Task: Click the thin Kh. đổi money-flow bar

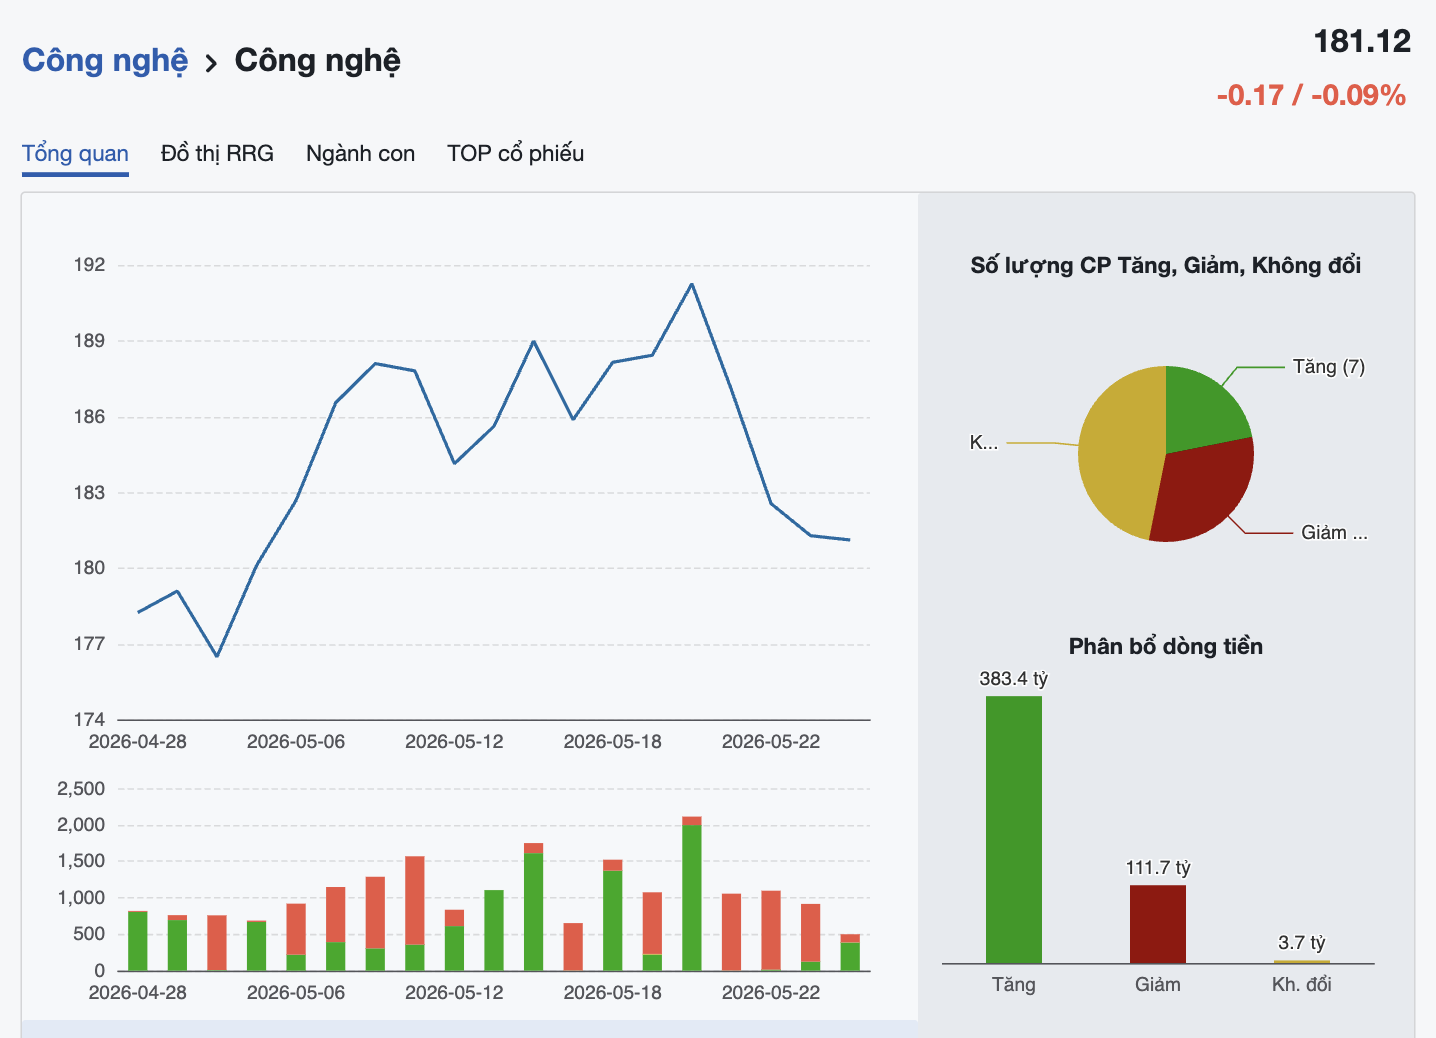Action: click(x=1302, y=962)
